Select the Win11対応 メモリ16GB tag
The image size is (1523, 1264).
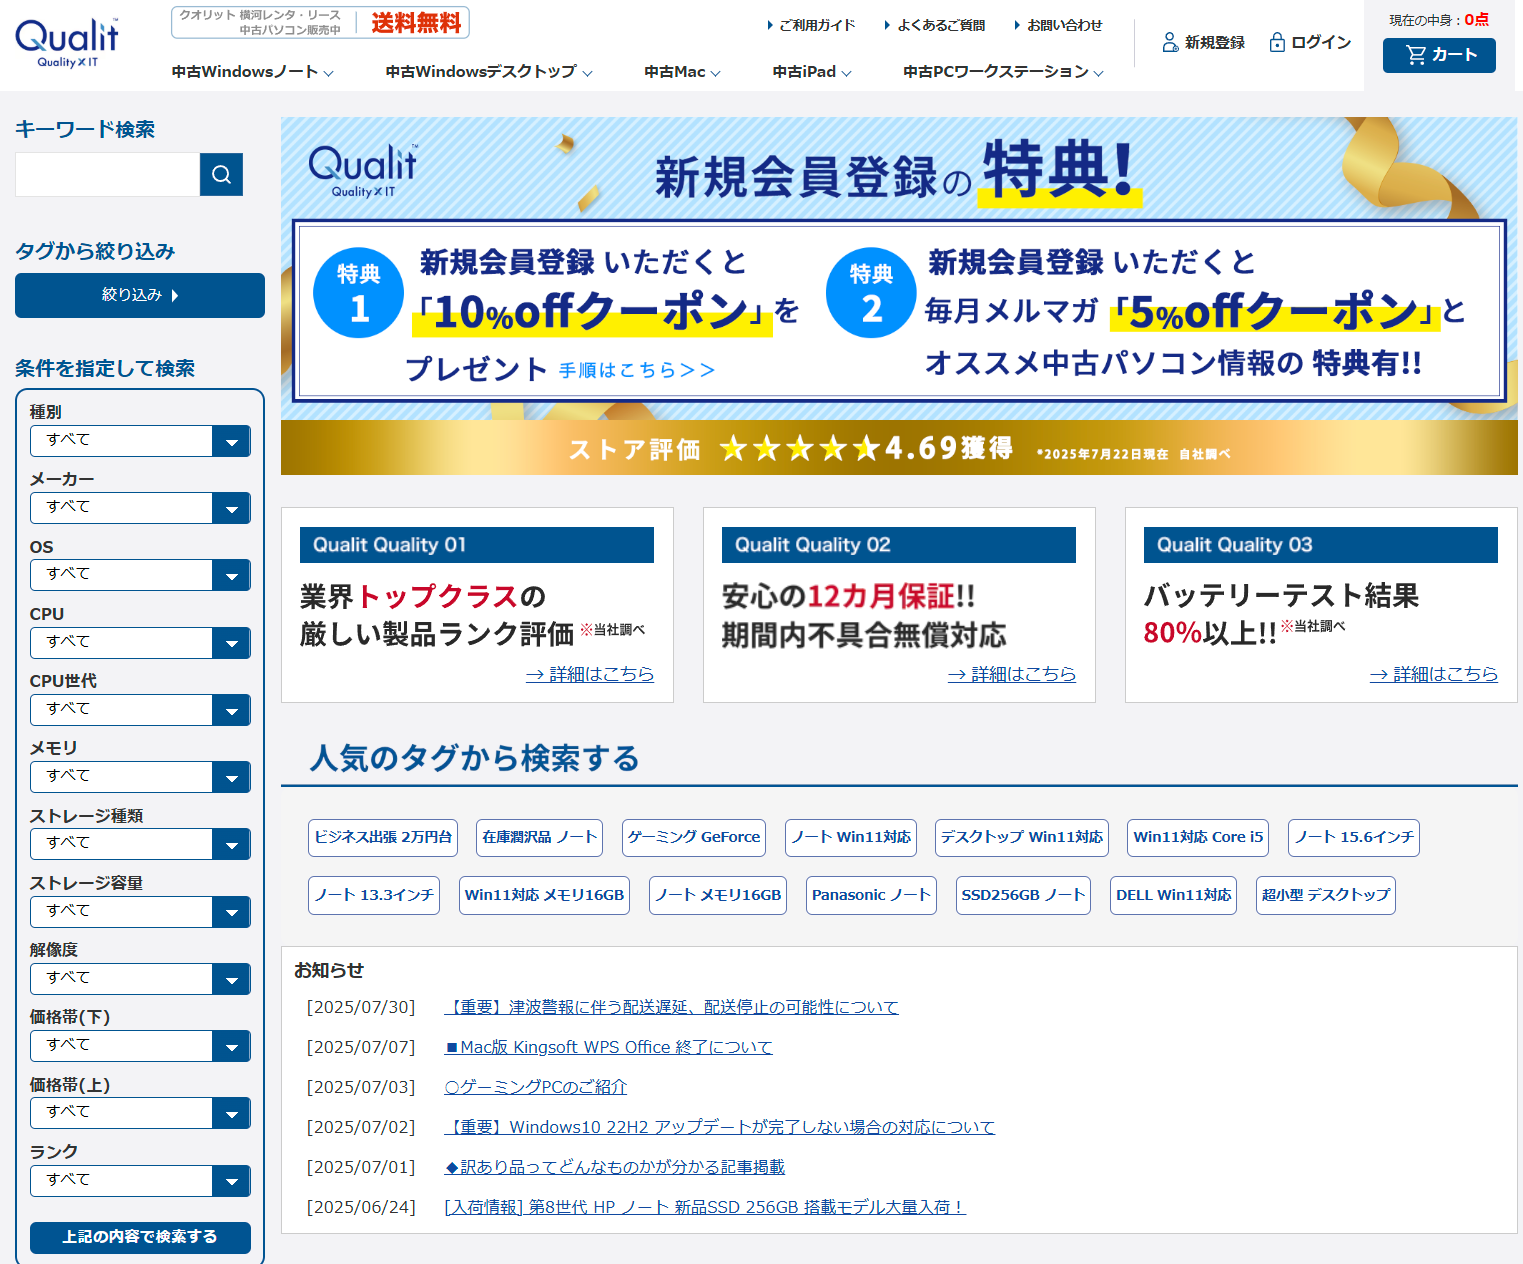pyautogui.click(x=544, y=895)
